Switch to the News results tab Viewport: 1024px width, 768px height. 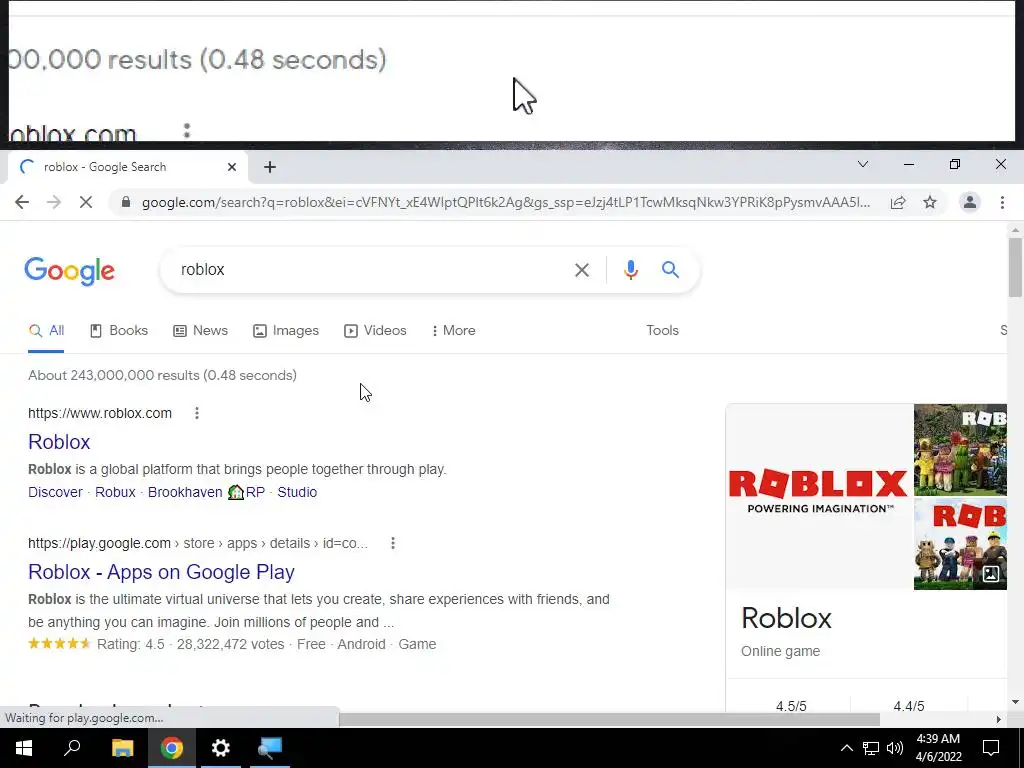200,330
